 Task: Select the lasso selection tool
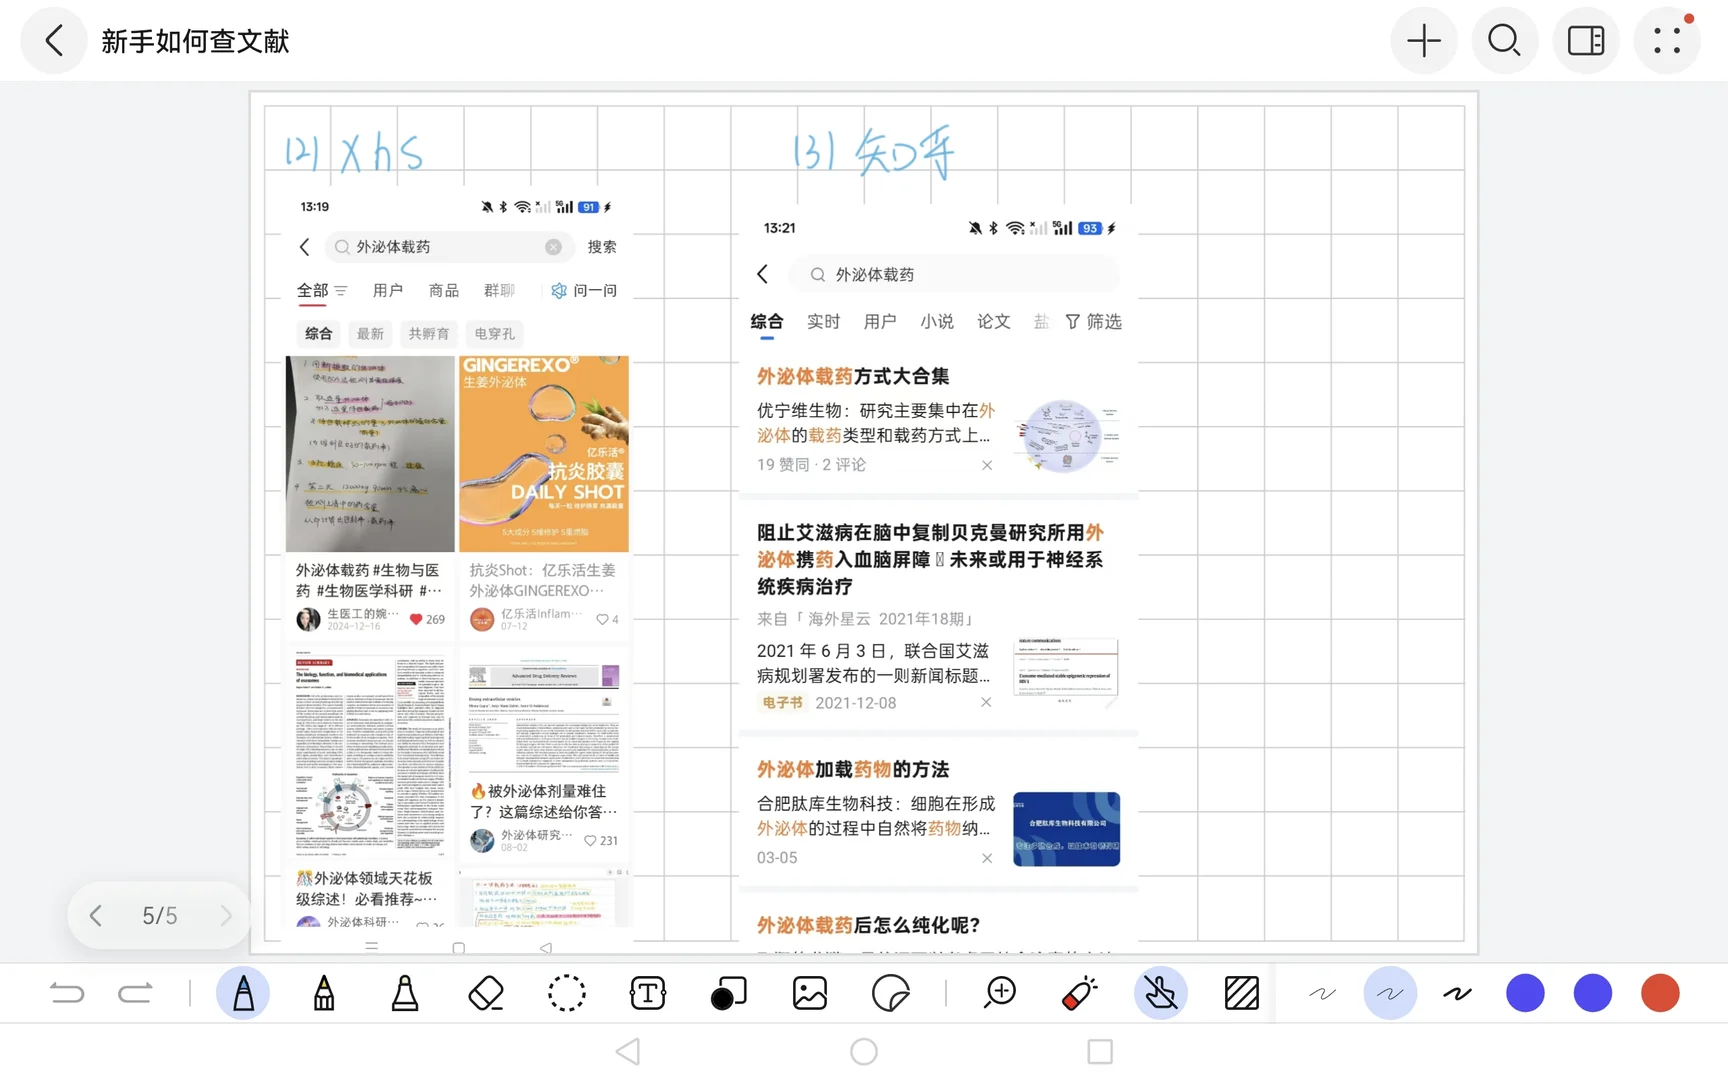pos(567,993)
